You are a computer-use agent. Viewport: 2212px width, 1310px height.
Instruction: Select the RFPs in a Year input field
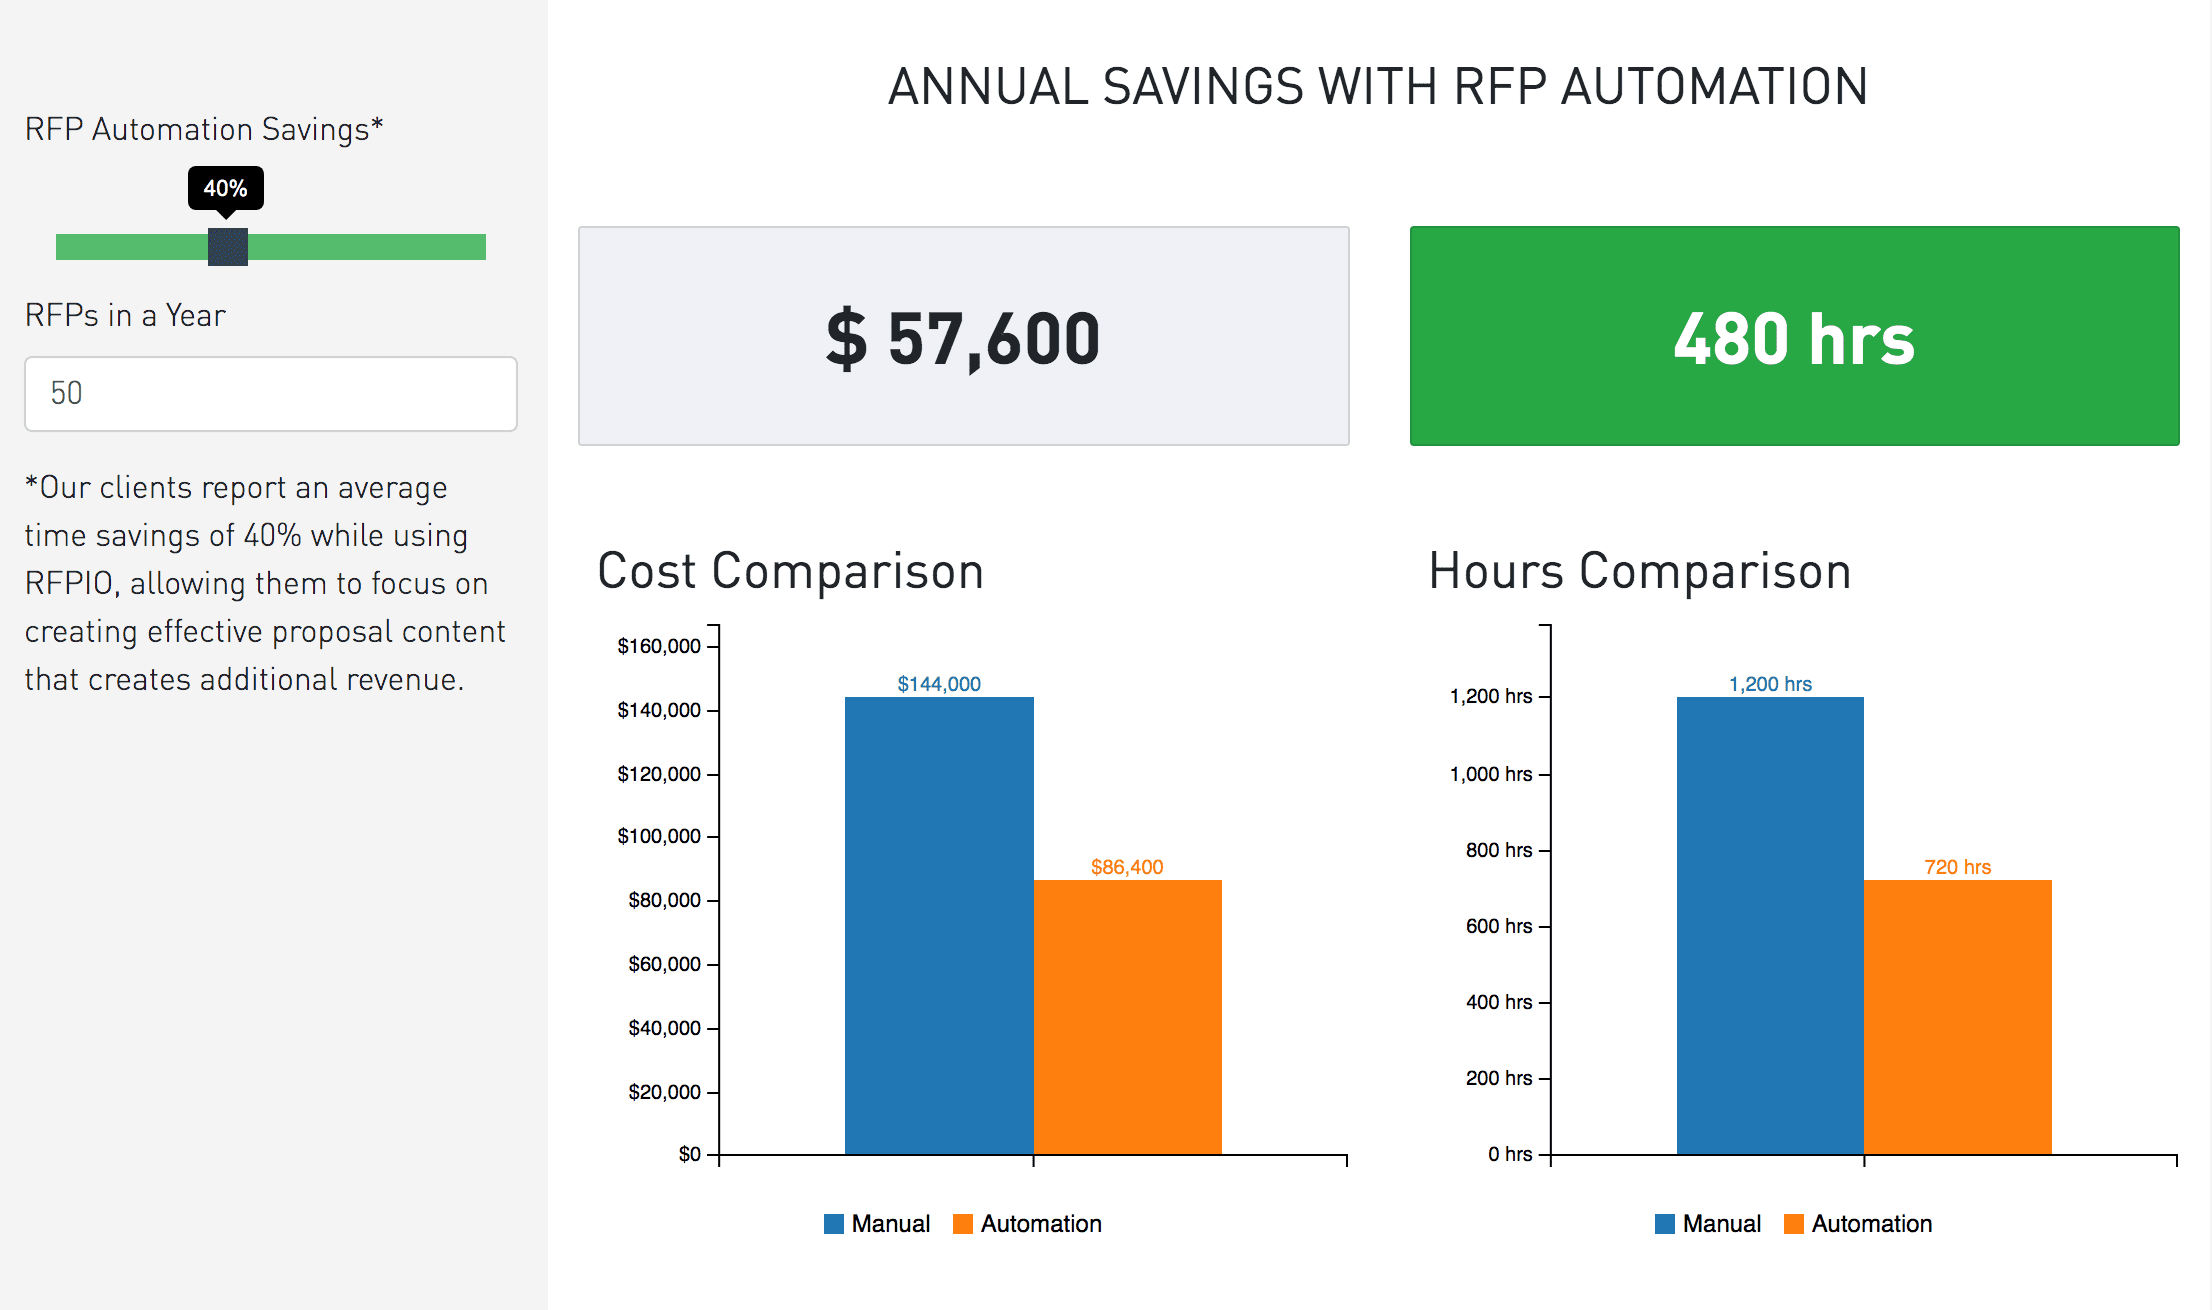tap(270, 394)
